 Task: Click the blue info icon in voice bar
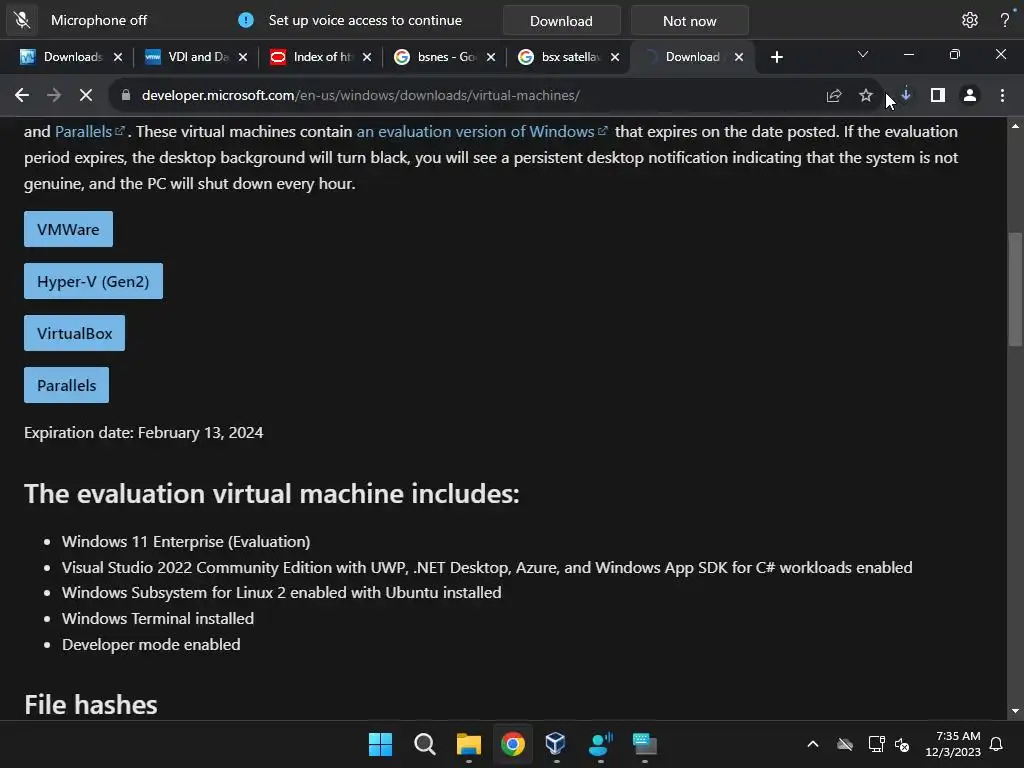pos(246,20)
